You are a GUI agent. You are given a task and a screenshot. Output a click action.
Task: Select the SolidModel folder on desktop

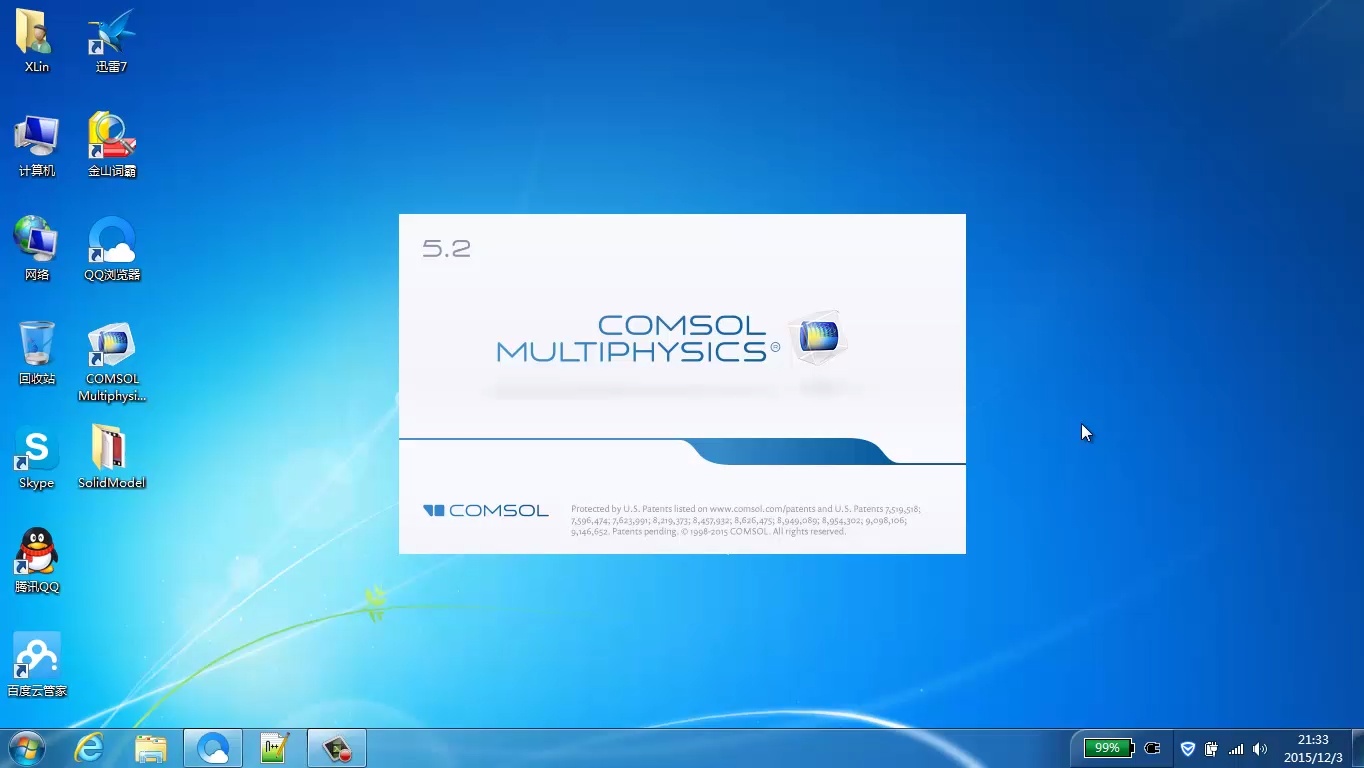111,451
